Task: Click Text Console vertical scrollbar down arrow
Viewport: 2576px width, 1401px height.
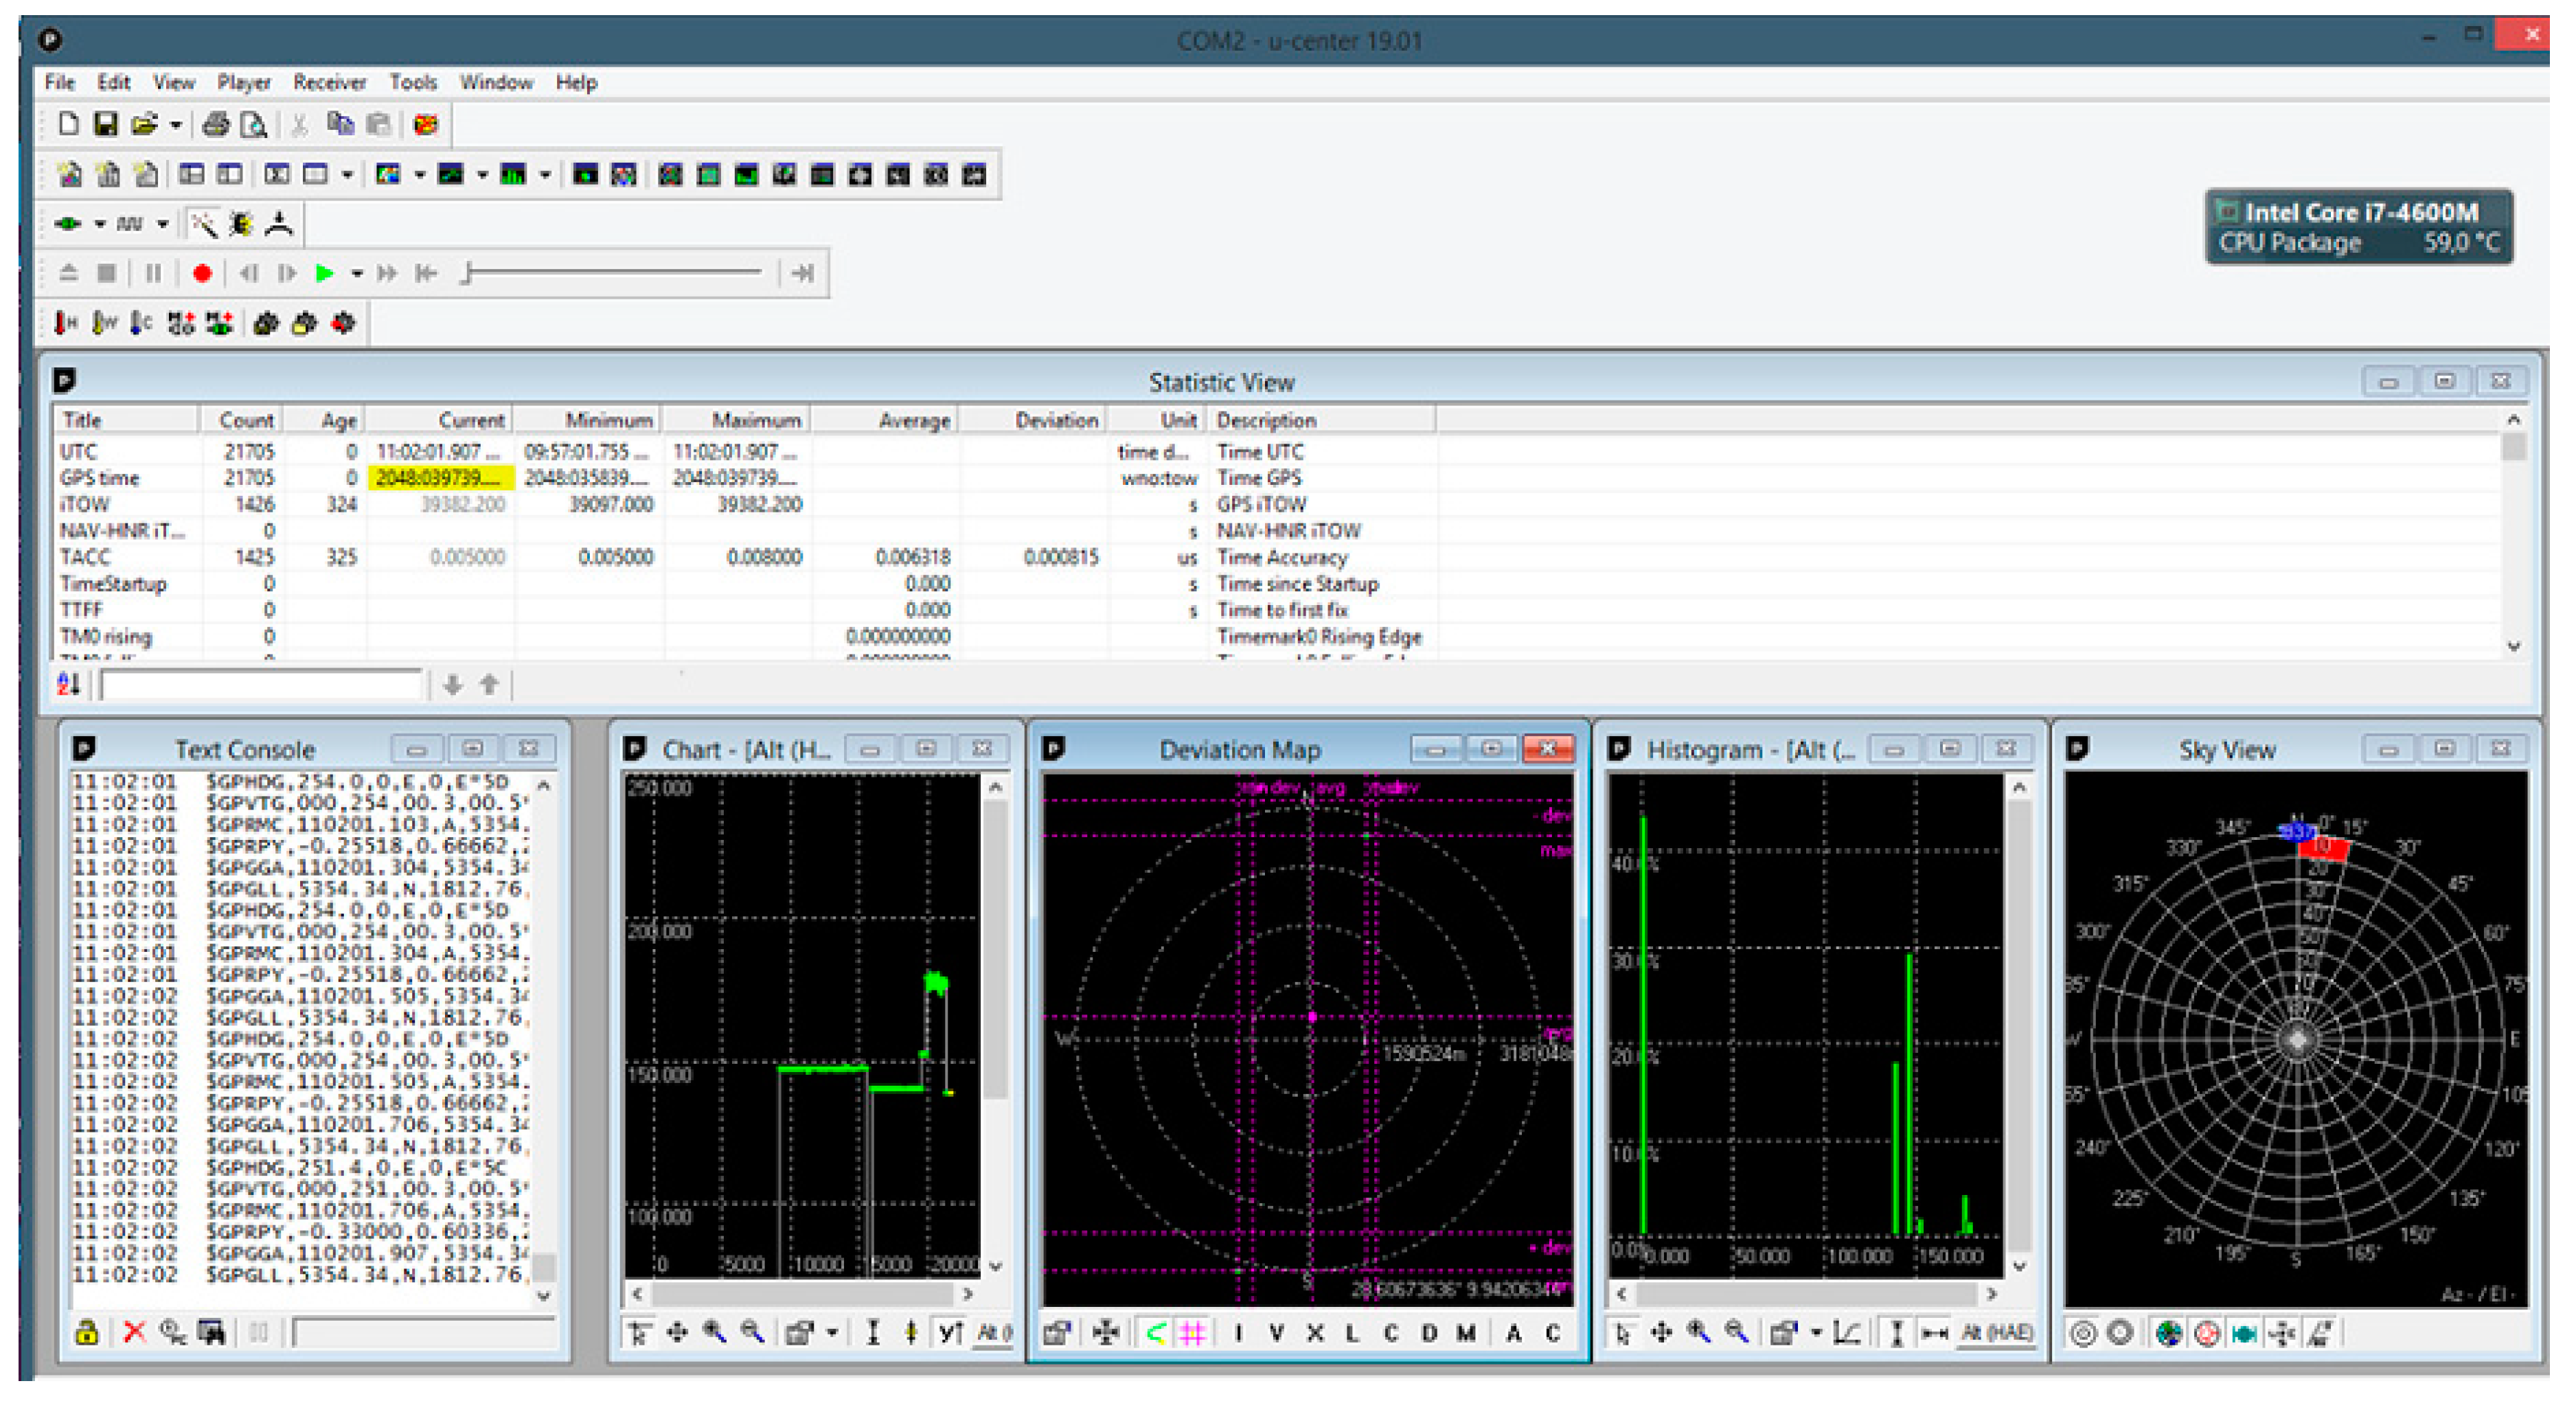Action: (x=544, y=1297)
